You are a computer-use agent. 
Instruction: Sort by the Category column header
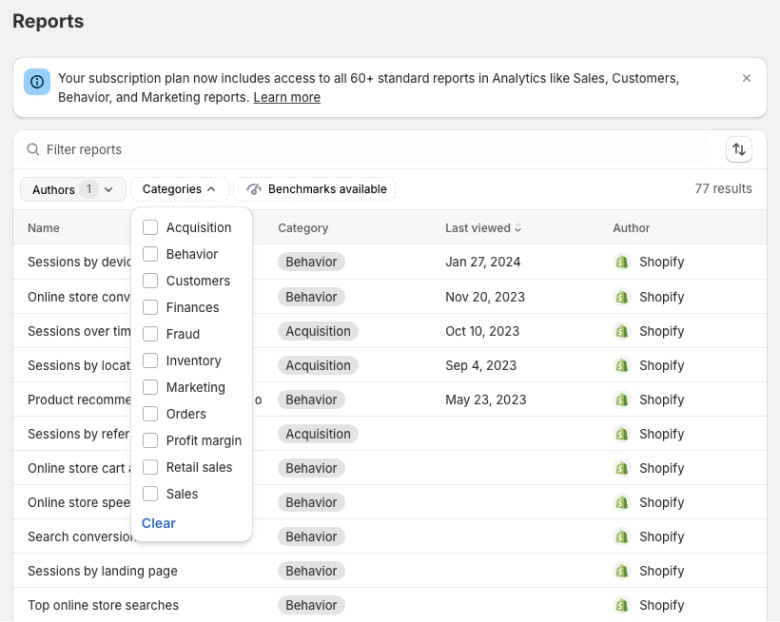click(x=303, y=228)
